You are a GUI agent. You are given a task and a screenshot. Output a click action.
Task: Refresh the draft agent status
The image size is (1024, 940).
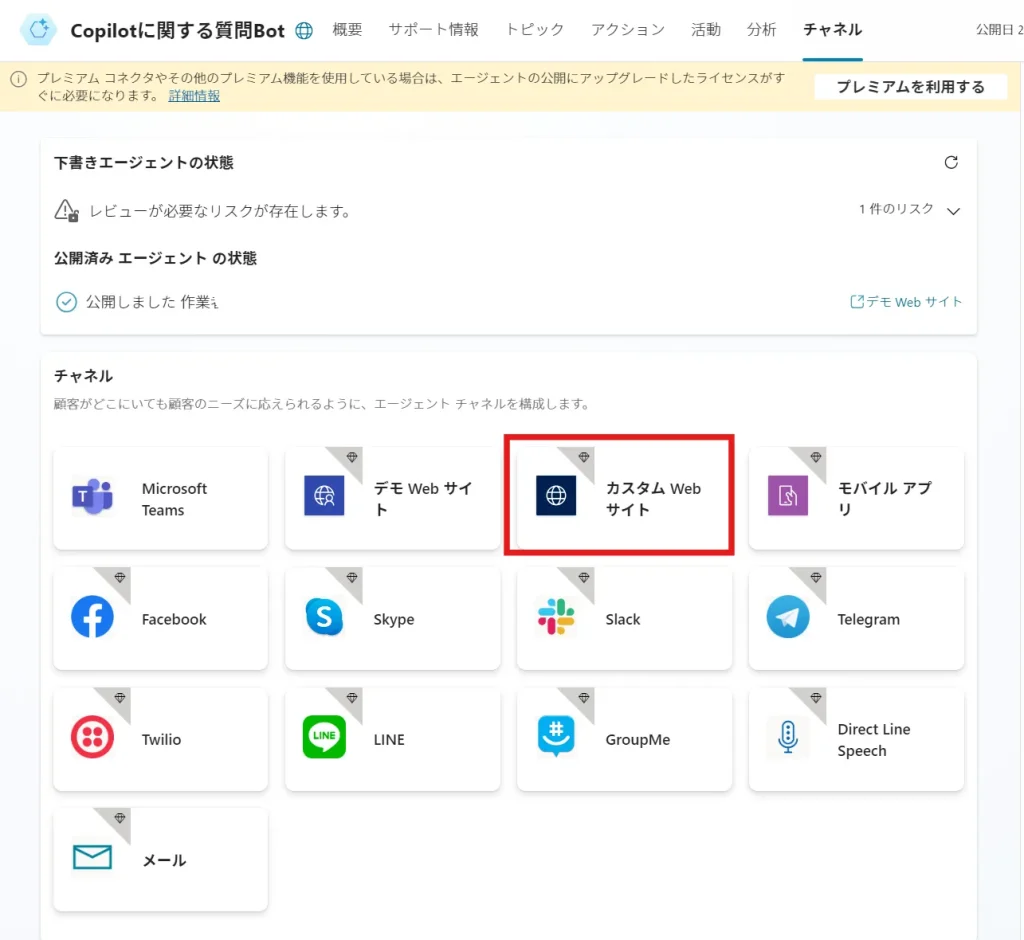(951, 163)
